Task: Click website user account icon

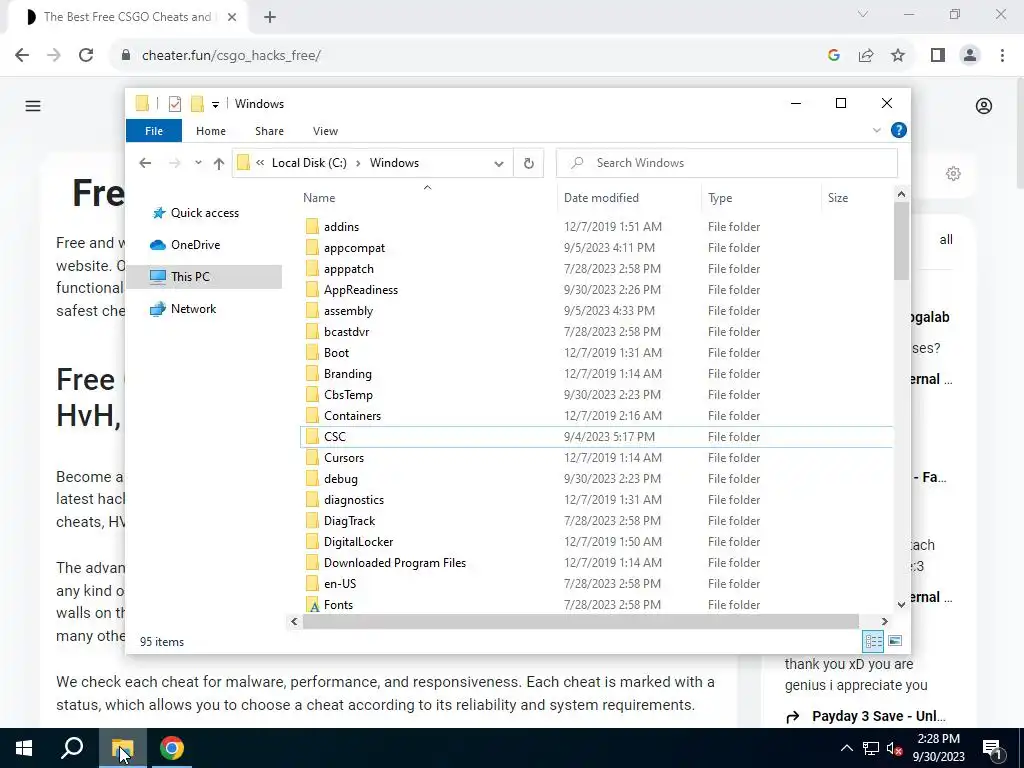Action: click(x=984, y=106)
